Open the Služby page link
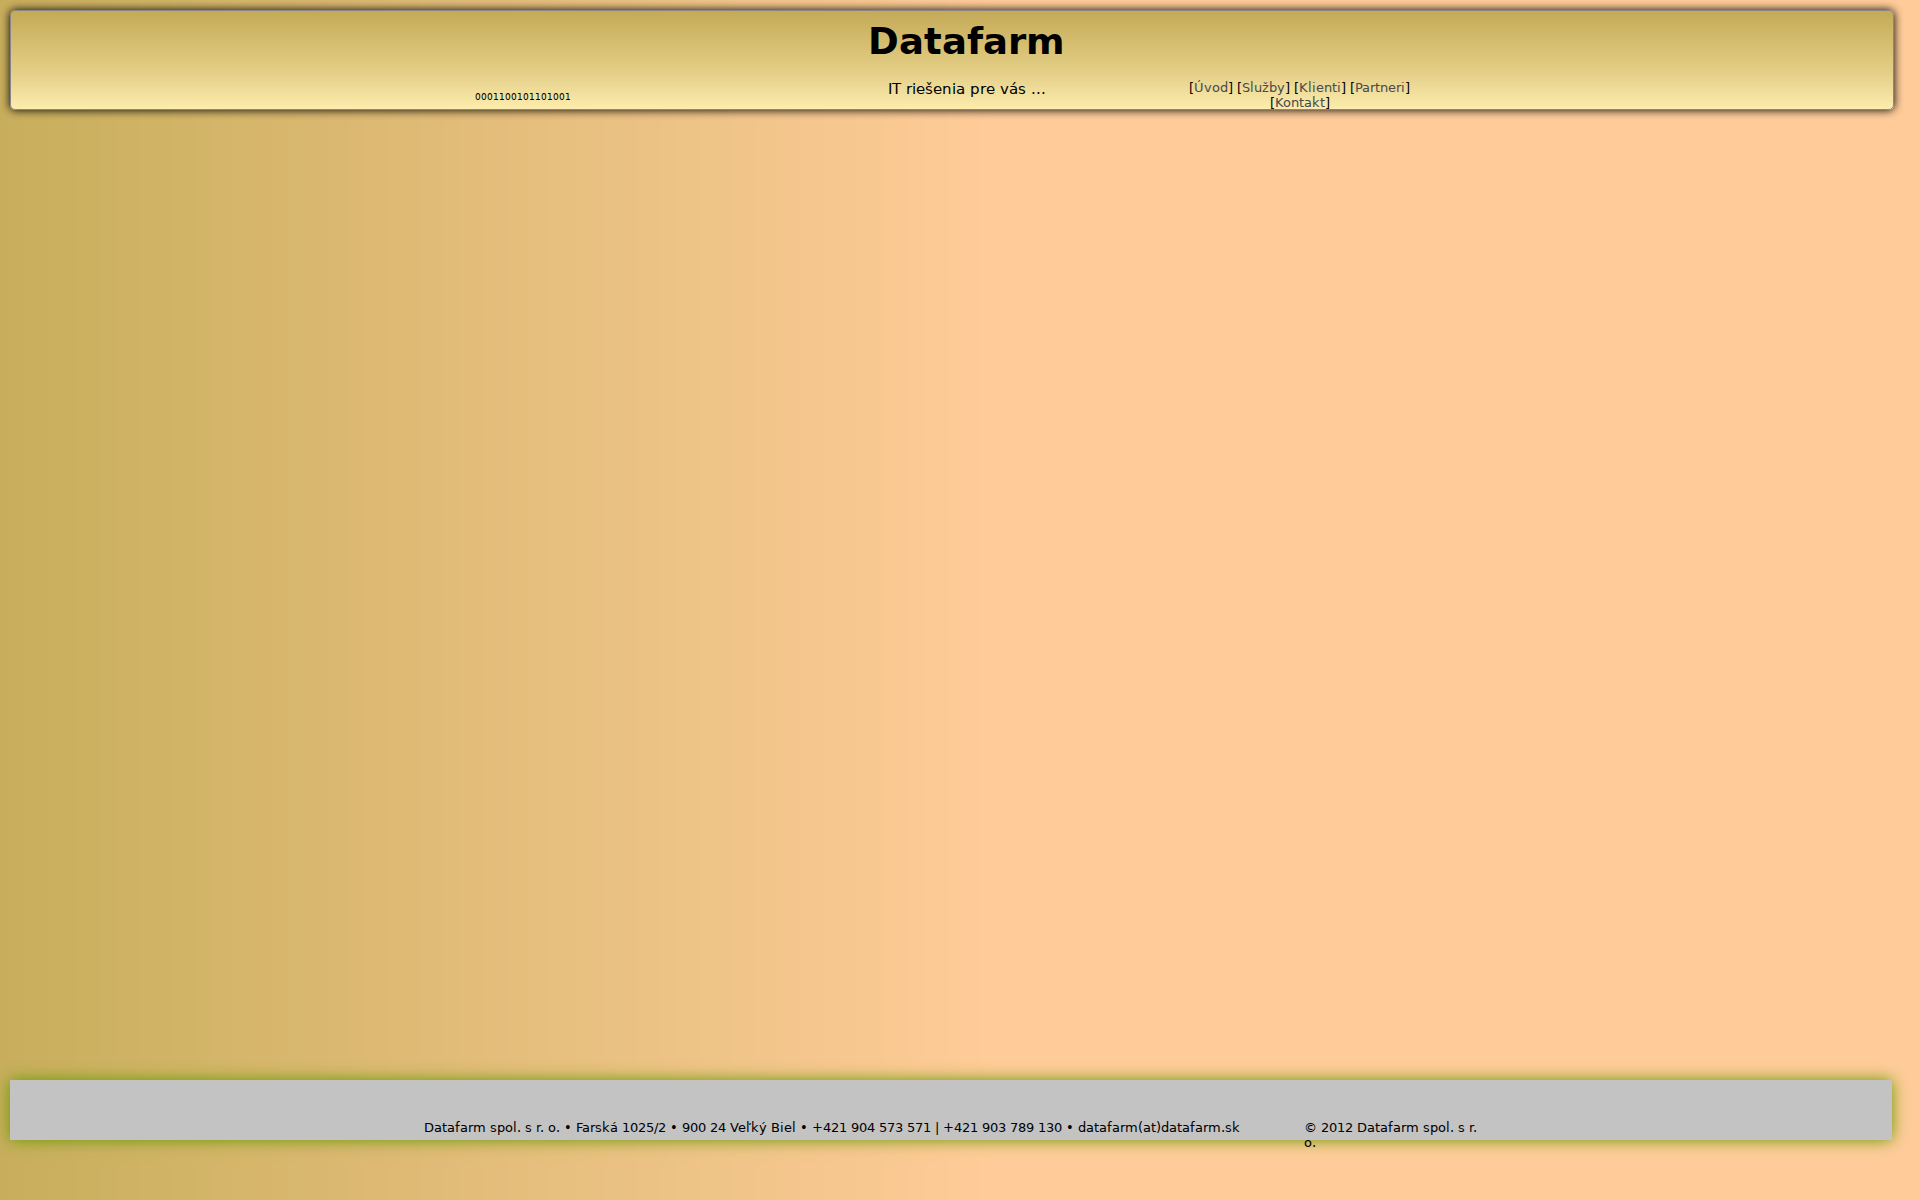The height and width of the screenshot is (1200, 1920). click(x=1264, y=87)
